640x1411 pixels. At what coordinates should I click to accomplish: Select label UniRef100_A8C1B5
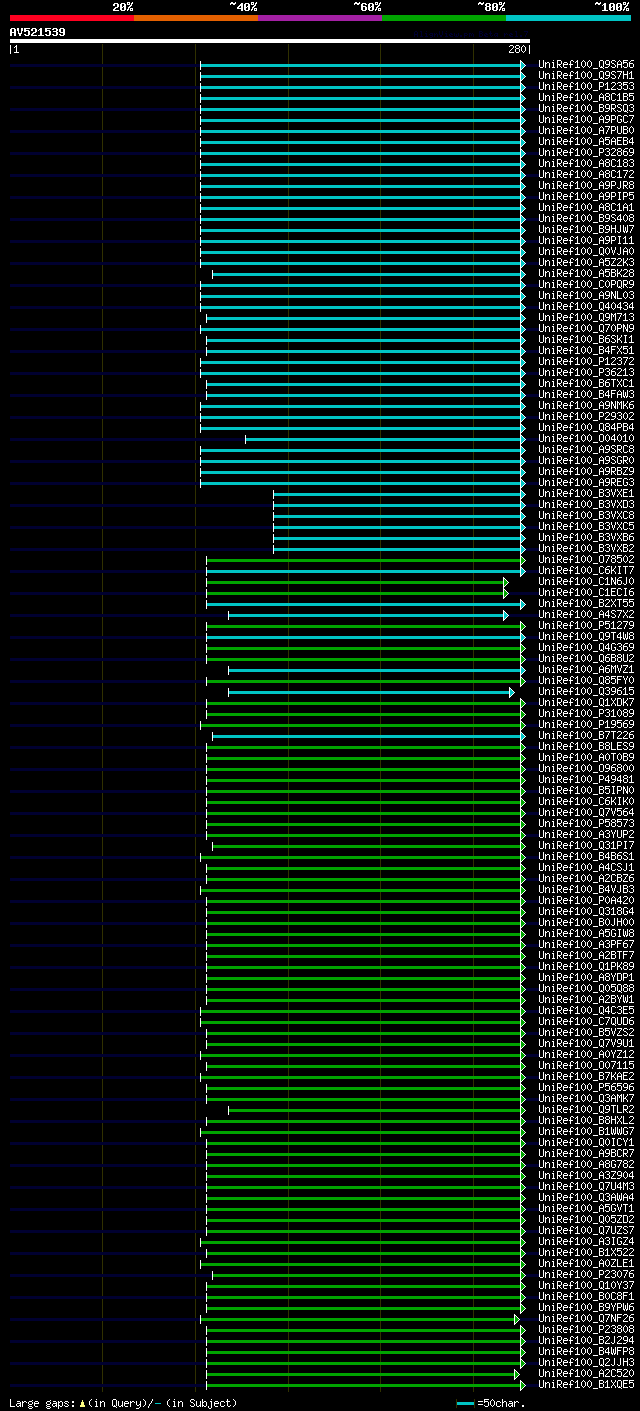tap(586, 97)
